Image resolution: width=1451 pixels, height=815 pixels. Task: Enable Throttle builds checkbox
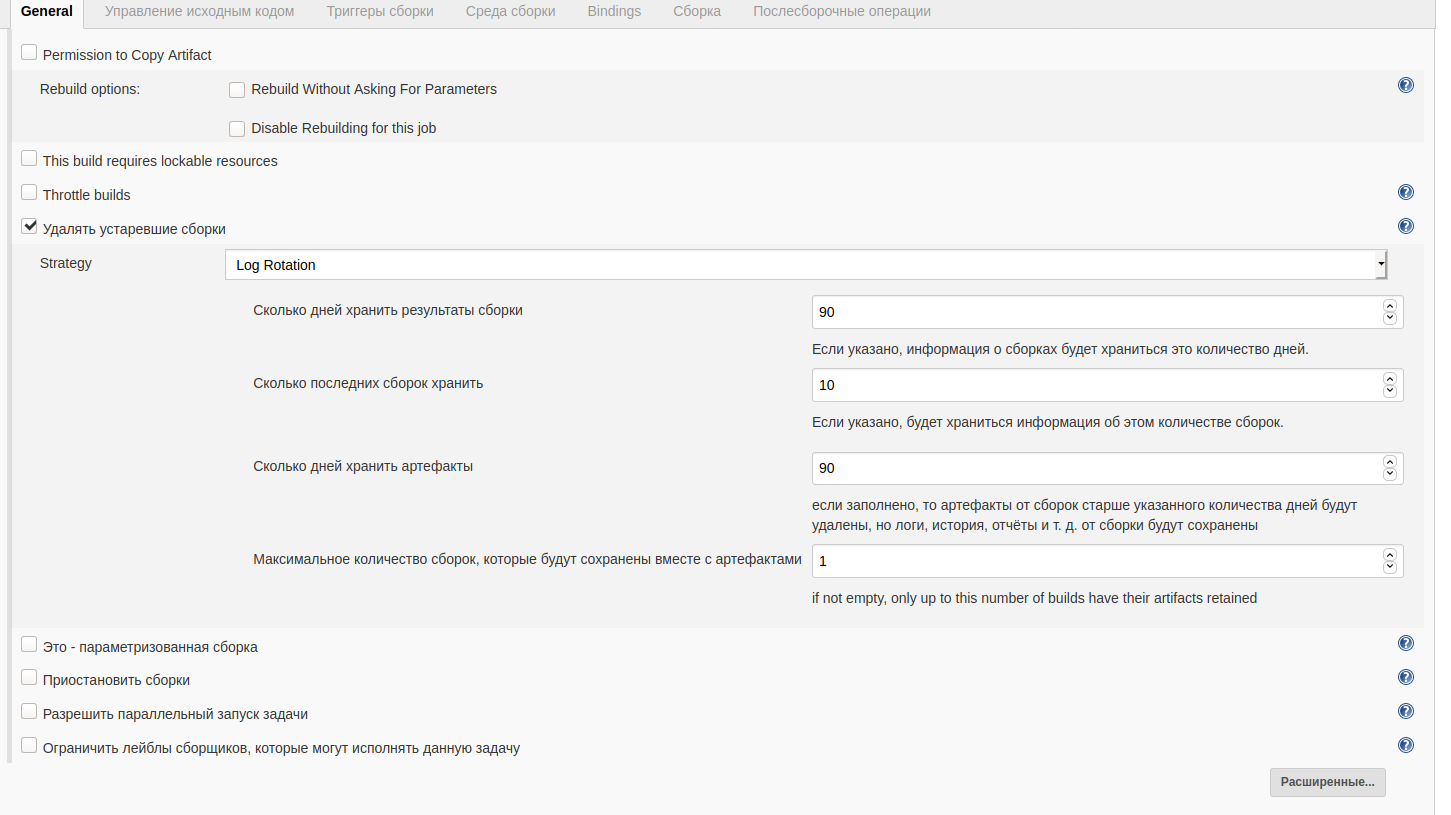[29, 193]
